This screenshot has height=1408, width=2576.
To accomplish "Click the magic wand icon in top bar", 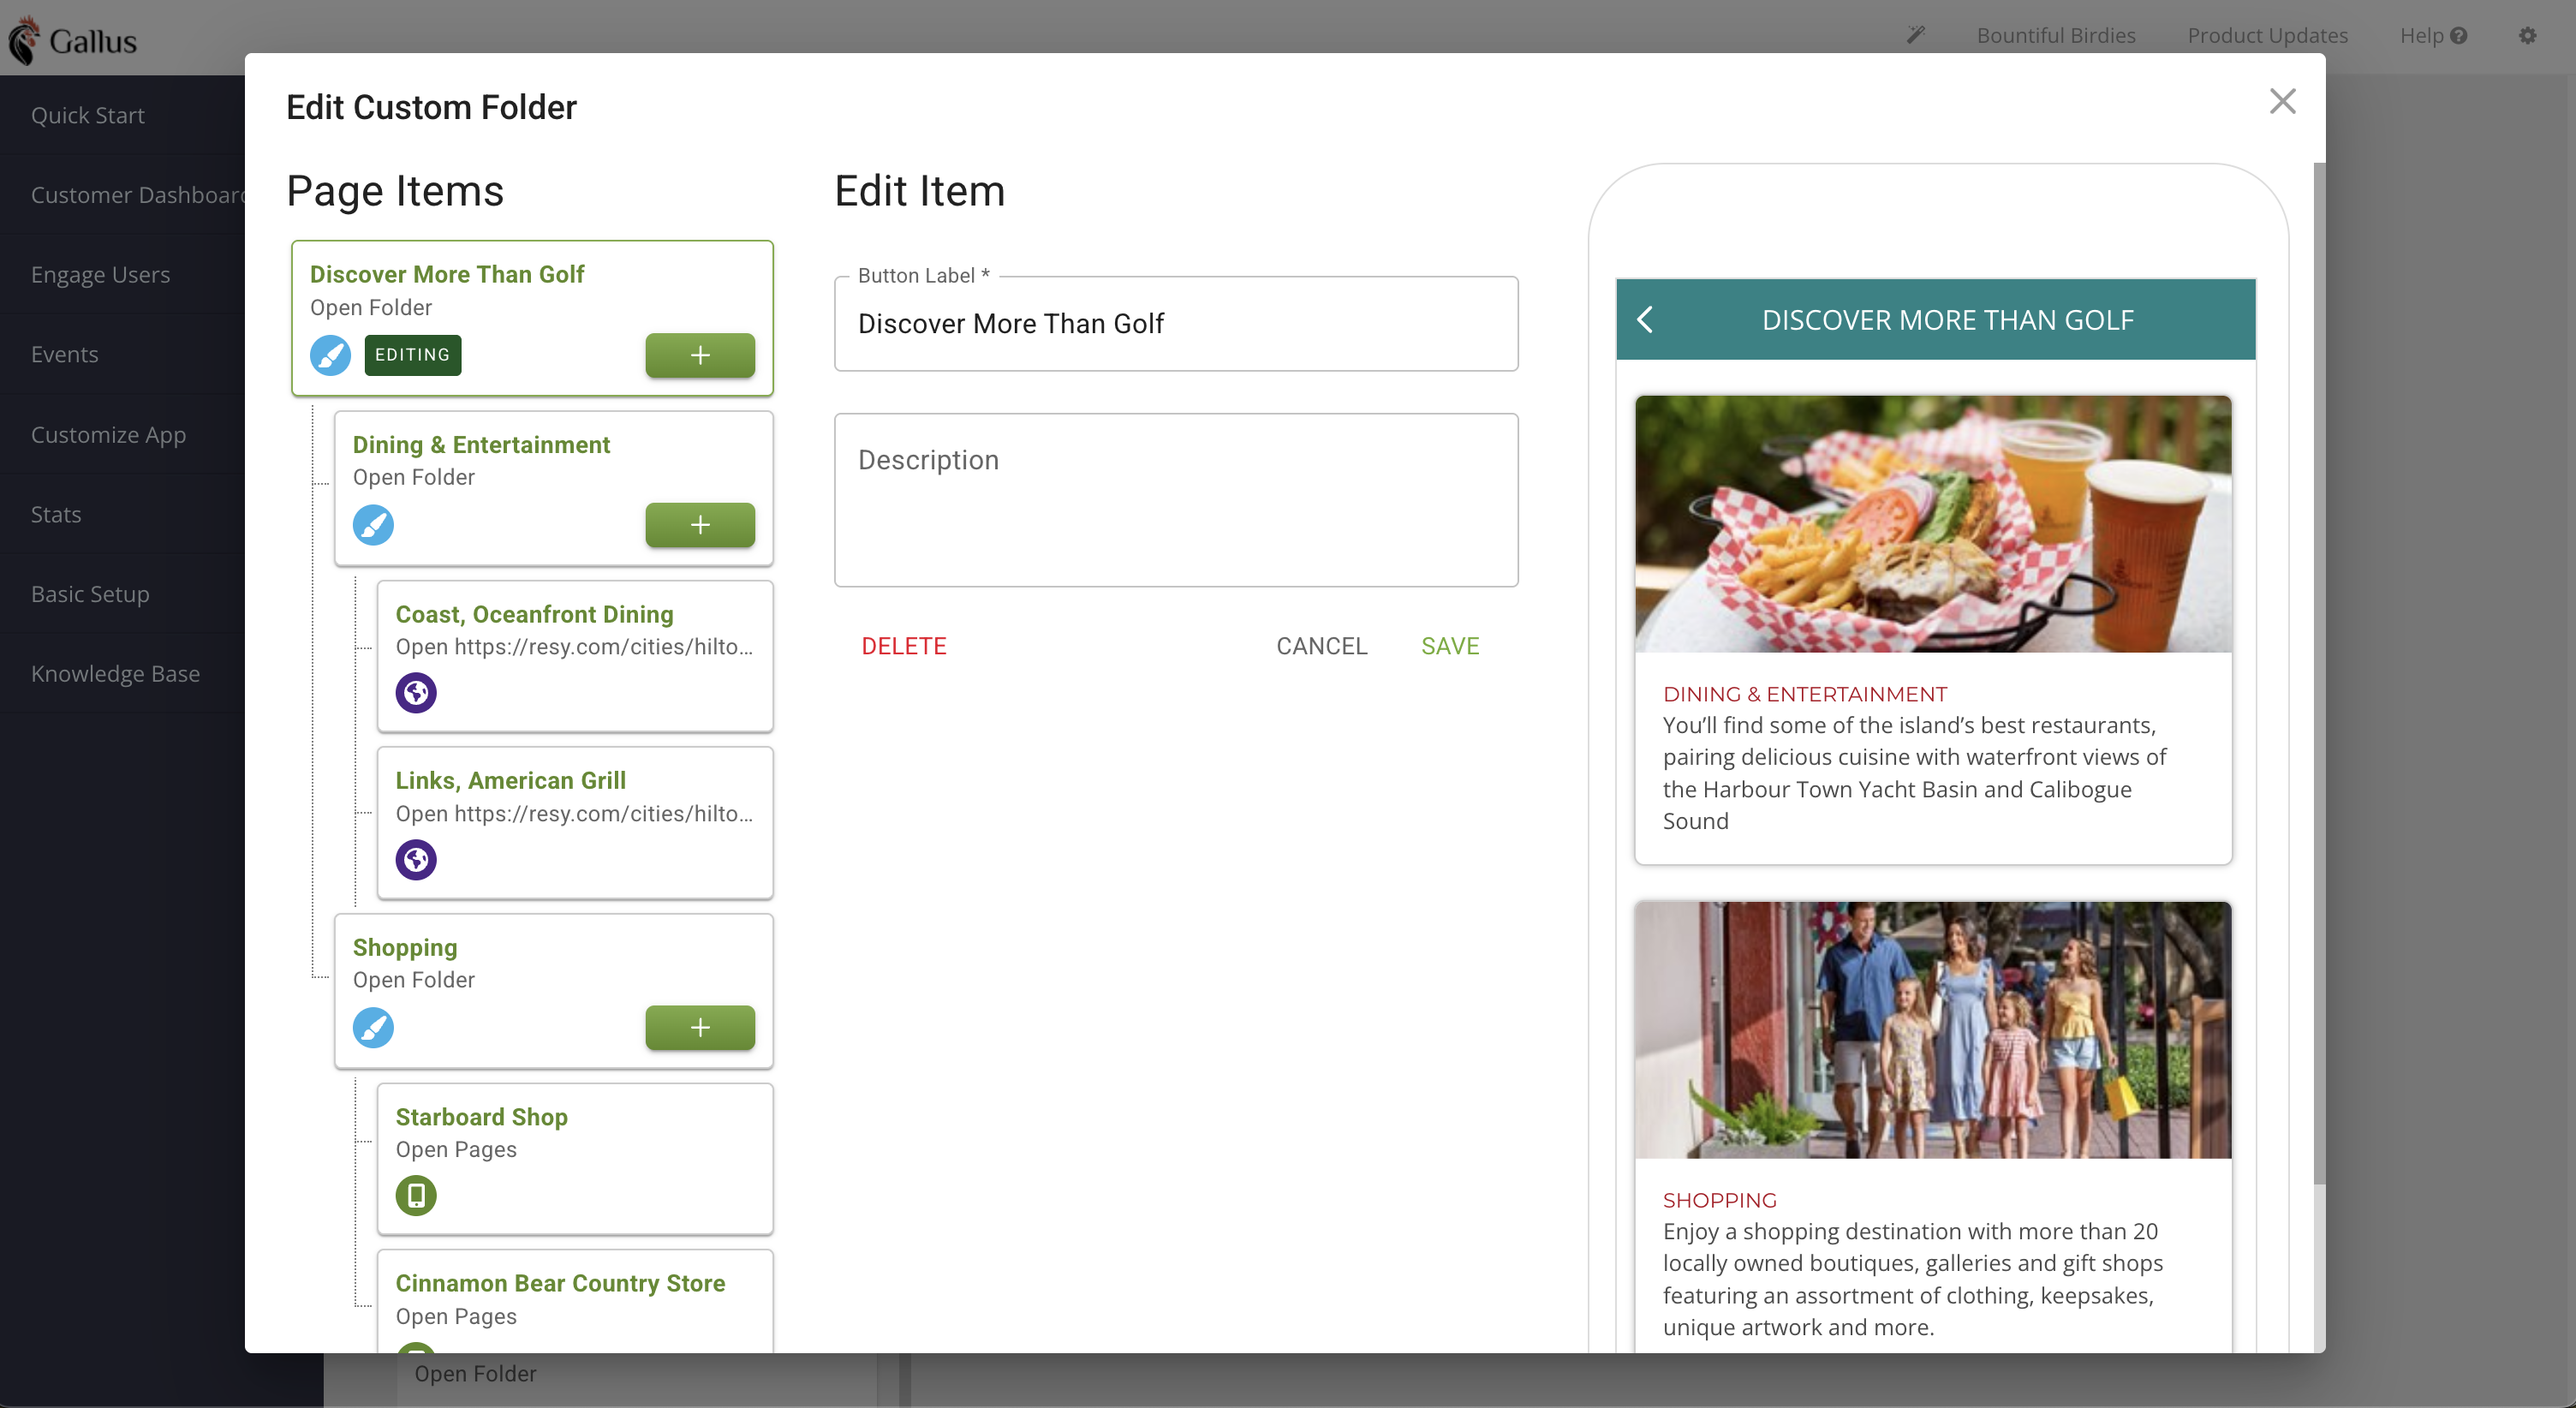I will [1915, 35].
